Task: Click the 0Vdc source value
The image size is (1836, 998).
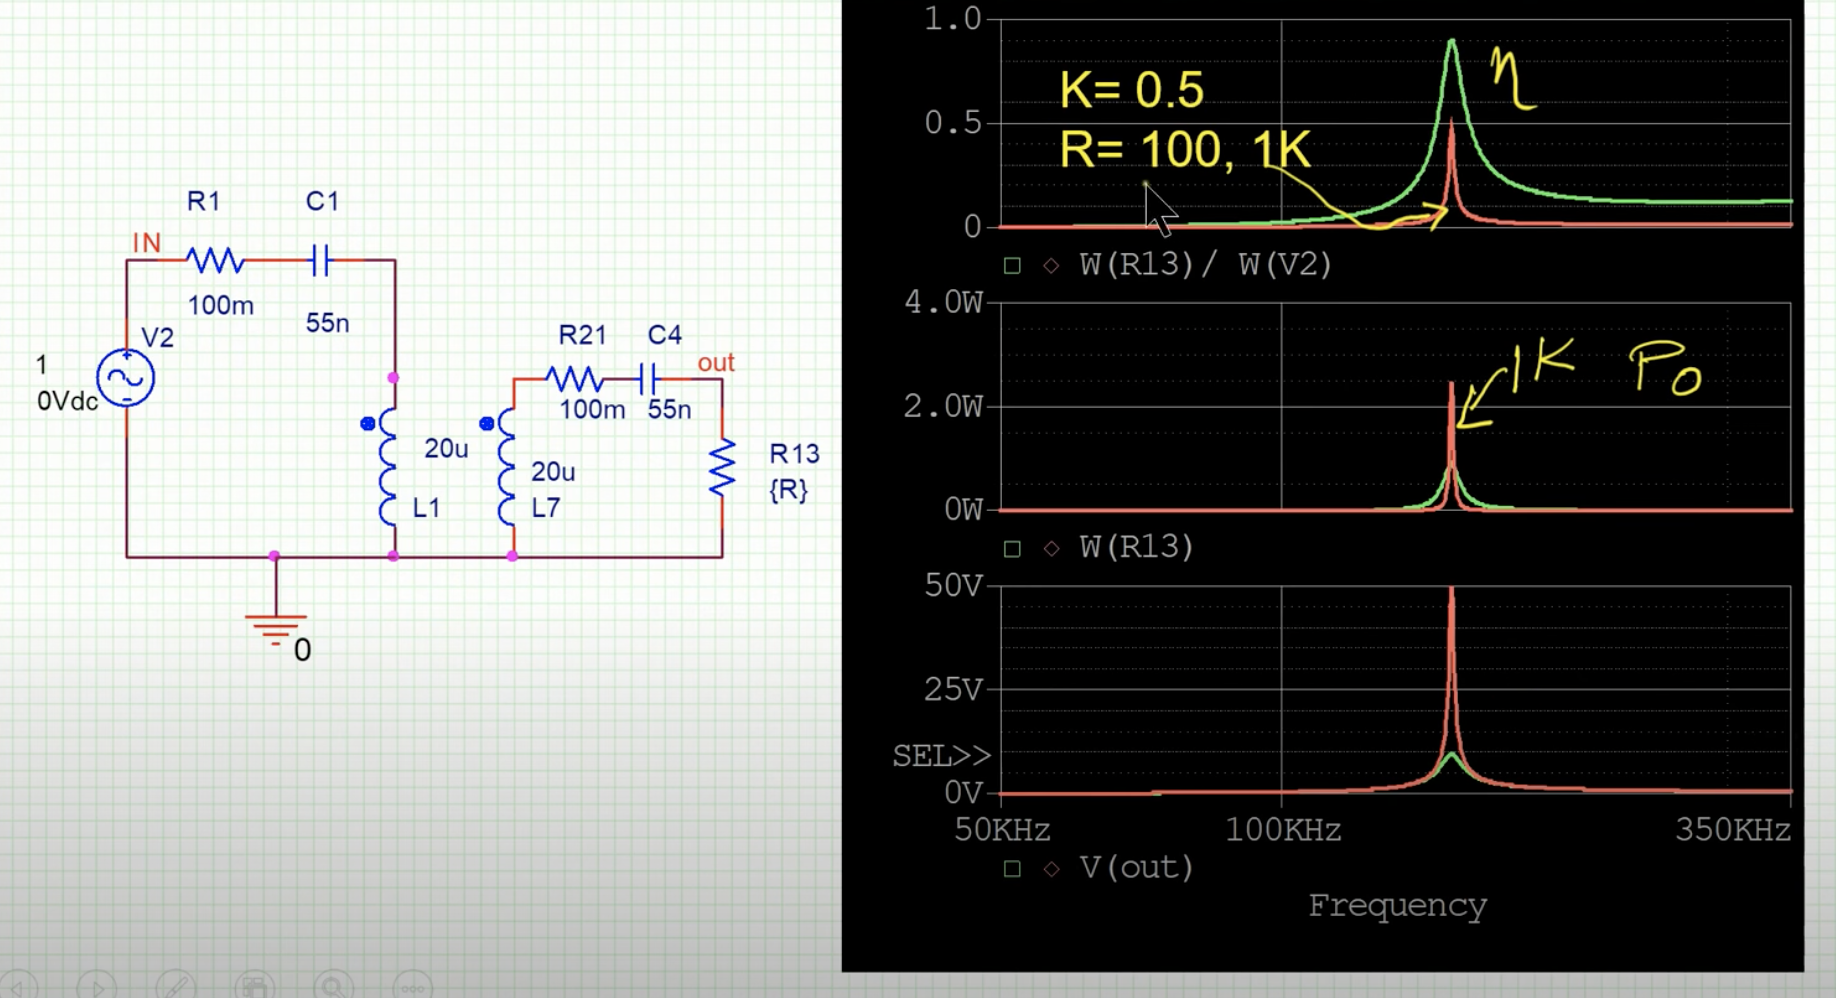Action: [68, 401]
